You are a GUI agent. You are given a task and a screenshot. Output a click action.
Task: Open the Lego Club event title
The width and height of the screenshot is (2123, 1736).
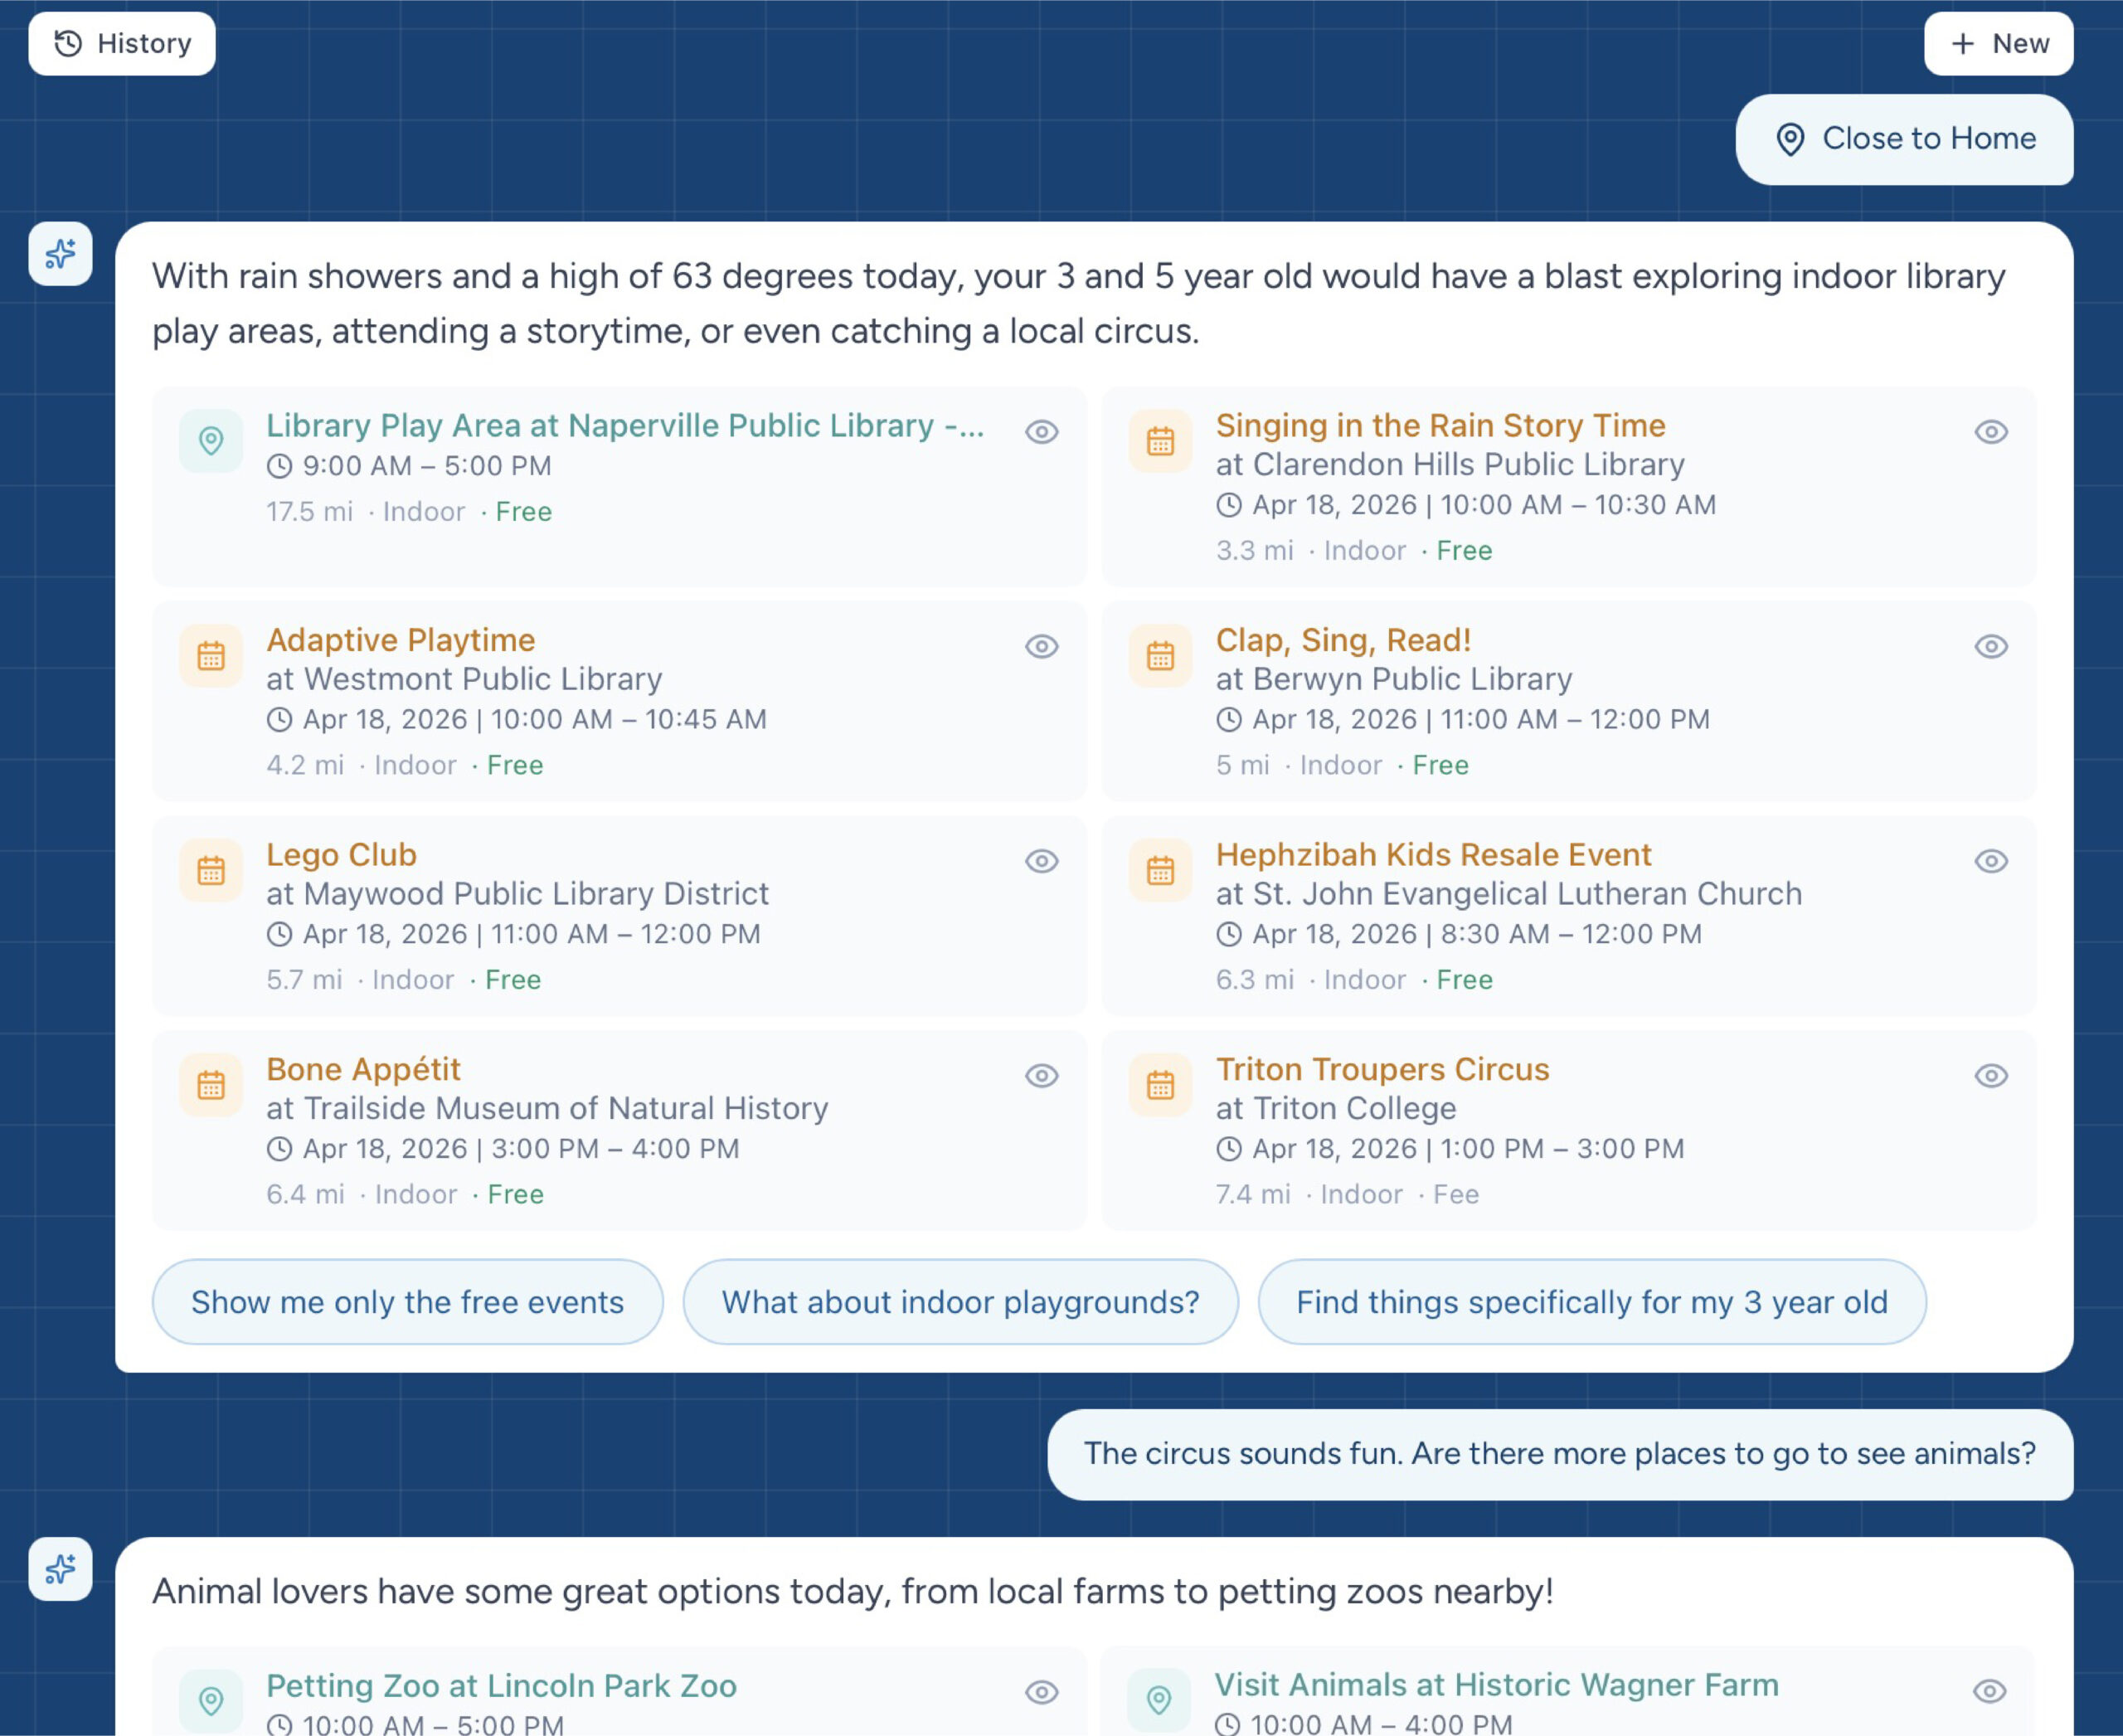(x=341, y=855)
